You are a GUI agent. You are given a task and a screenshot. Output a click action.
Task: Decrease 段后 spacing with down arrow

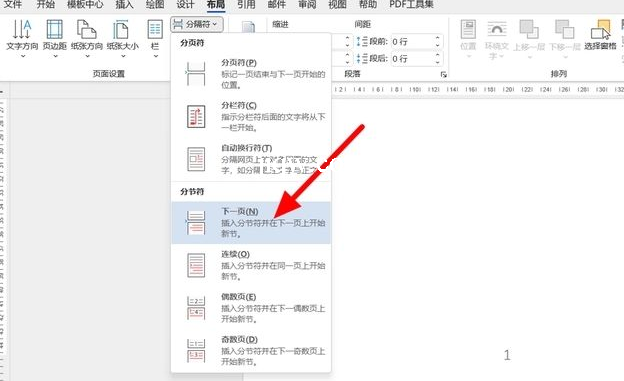(x=438, y=63)
